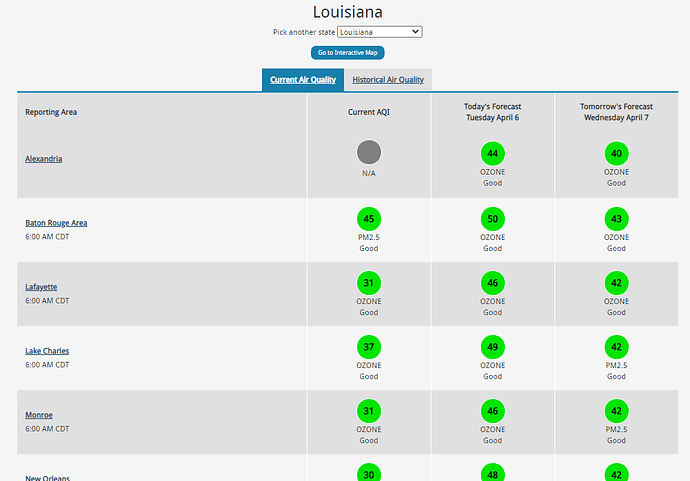Click New Orleans today forecast 48 circle
Image resolution: width=690 pixels, height=481 pixels.
[x=492, y=473]
